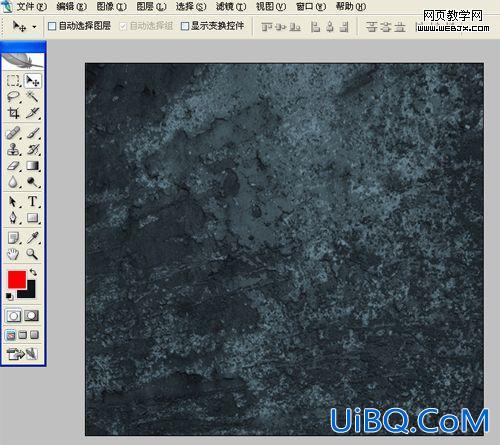This screenshot has height=445, width=500.
Task: Open the 图层 menu
Action: point(151,6)
